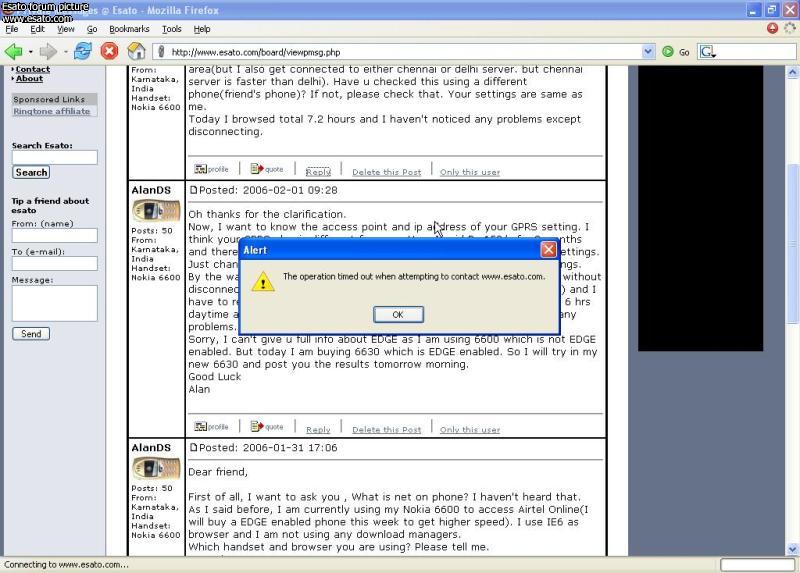Image resolution: width=800 pixels, height=573 pixels.
Task: Click the Search Esato input field
Action: [x=55, y=157]
